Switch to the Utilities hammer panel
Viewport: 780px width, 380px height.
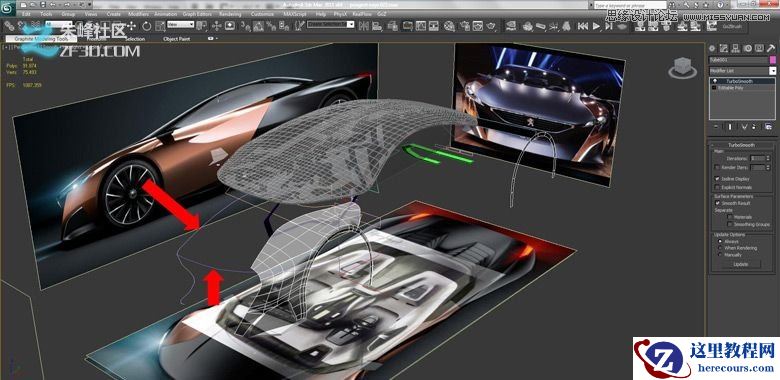[x=771, y=48]
